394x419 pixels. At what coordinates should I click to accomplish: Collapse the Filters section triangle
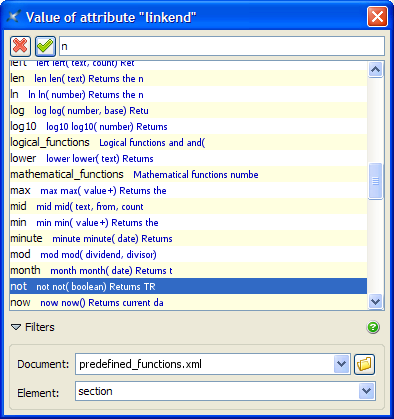[16, 327]
